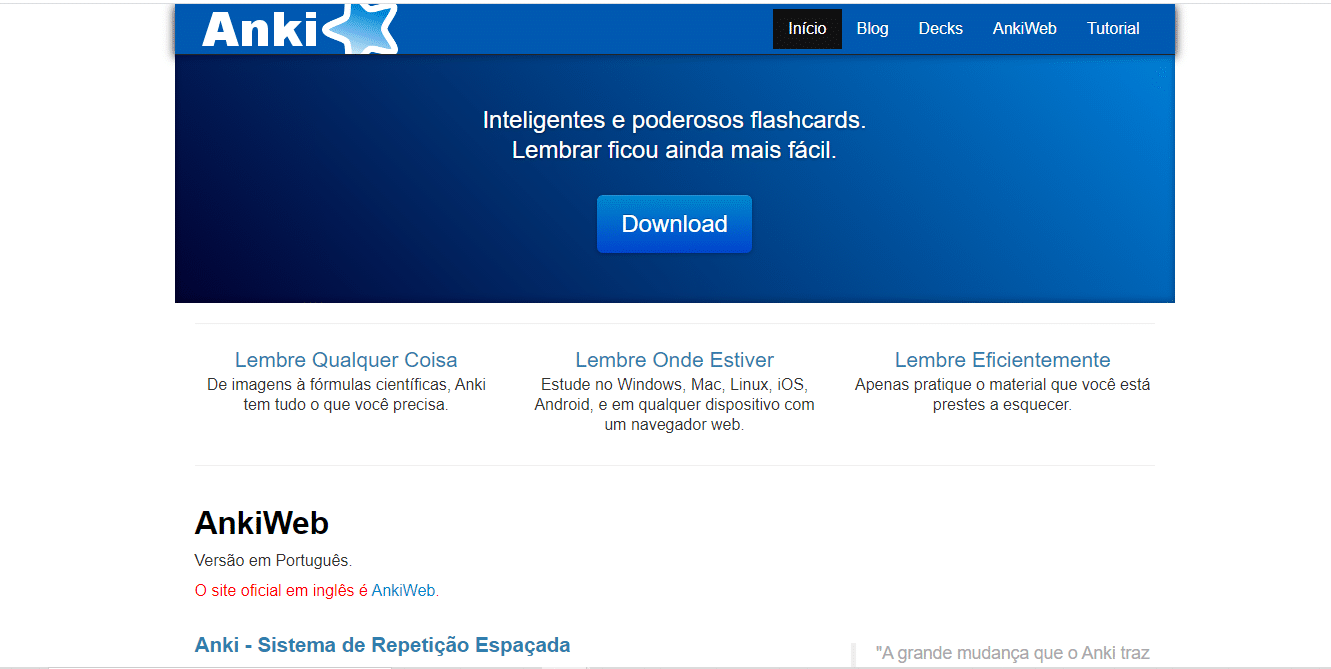This screenshot has width=1331, height=669.
Task: Click the 'Versão em Português.' text
Action: tap(273, 560)
